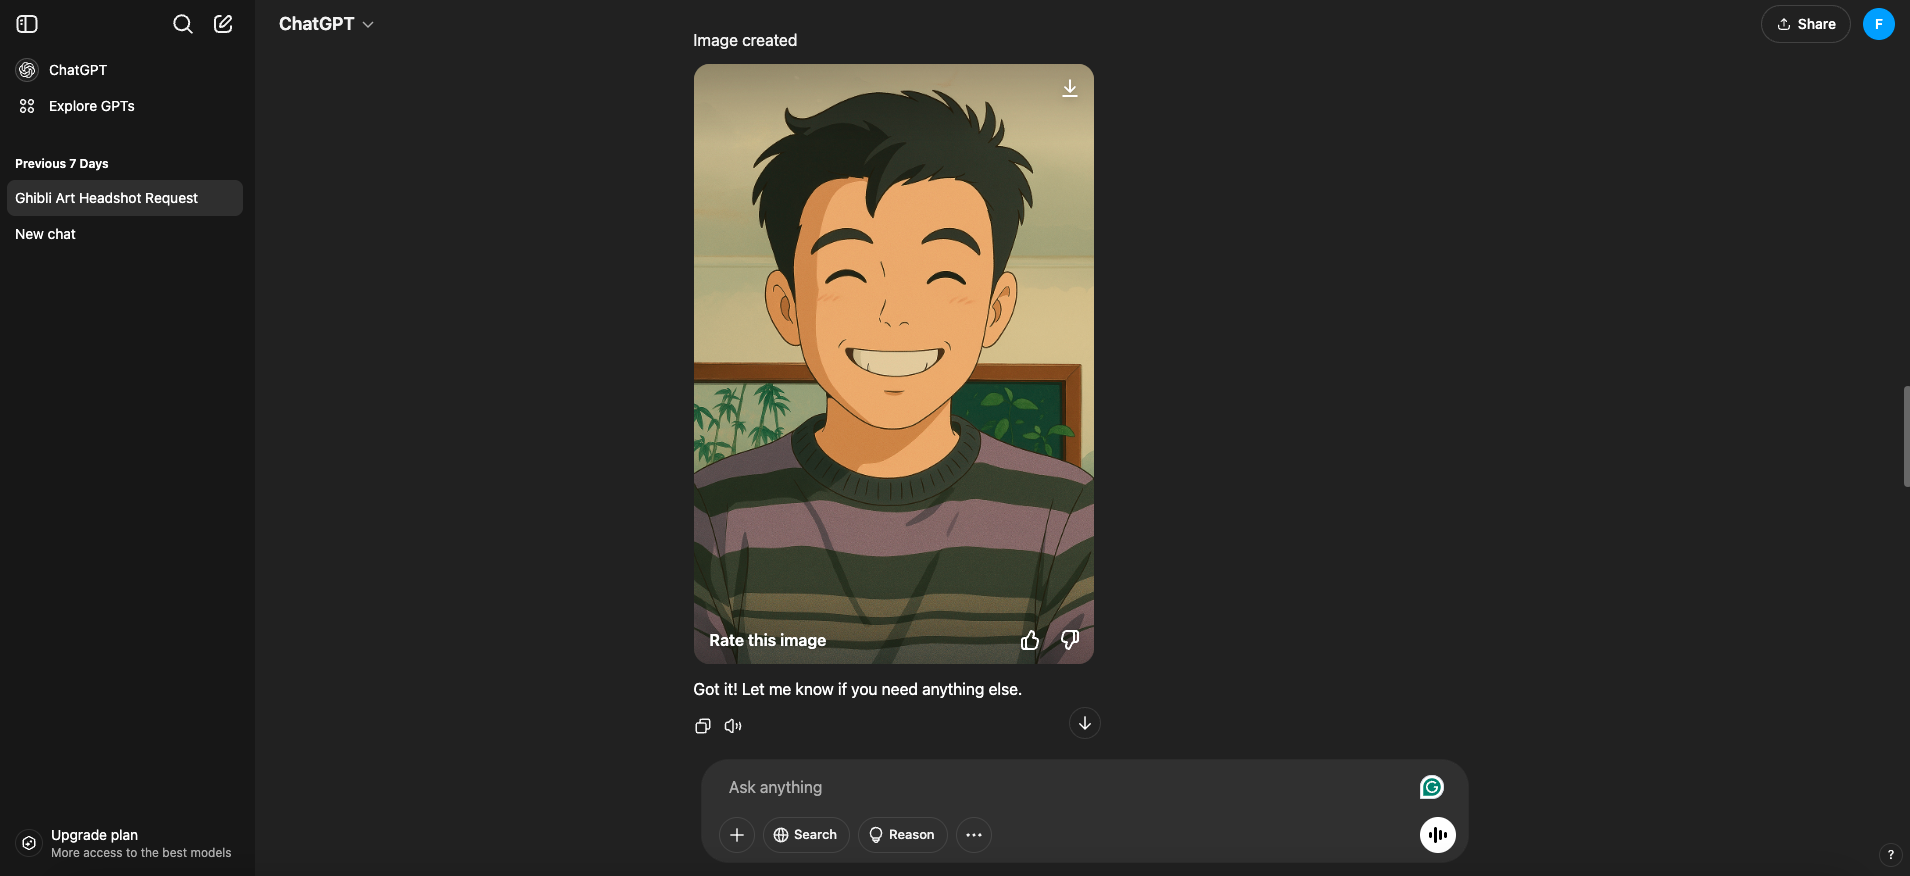Click the Grammarly icon in prompt box
Screen dimensions: 1910x876
pyautogui.click(x=1432, y=787)
